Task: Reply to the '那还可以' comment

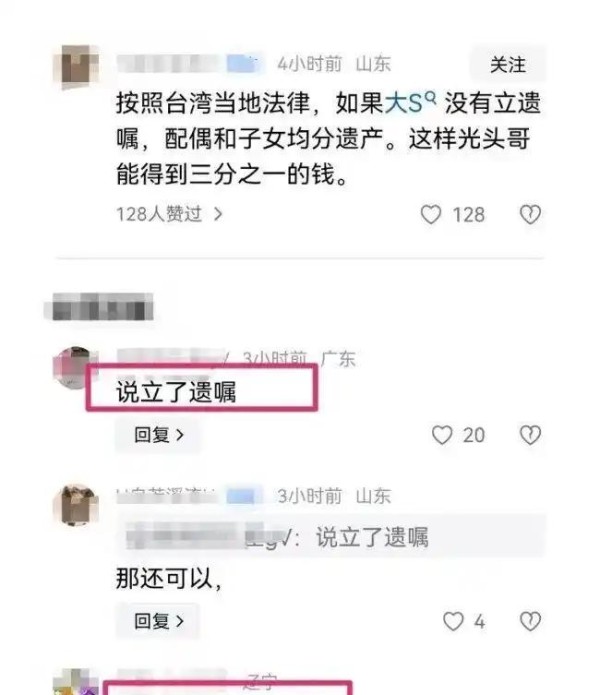Action: [158, 621]
